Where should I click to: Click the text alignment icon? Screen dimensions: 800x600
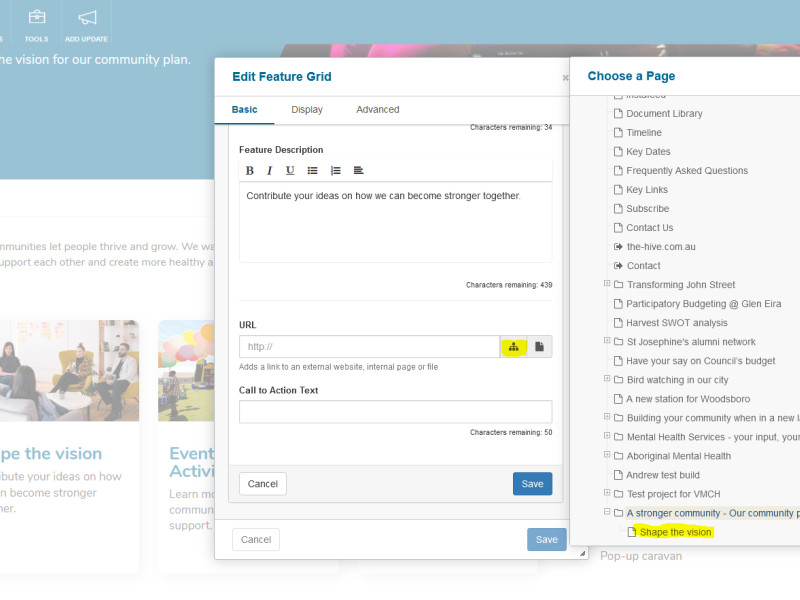[358, 171]
